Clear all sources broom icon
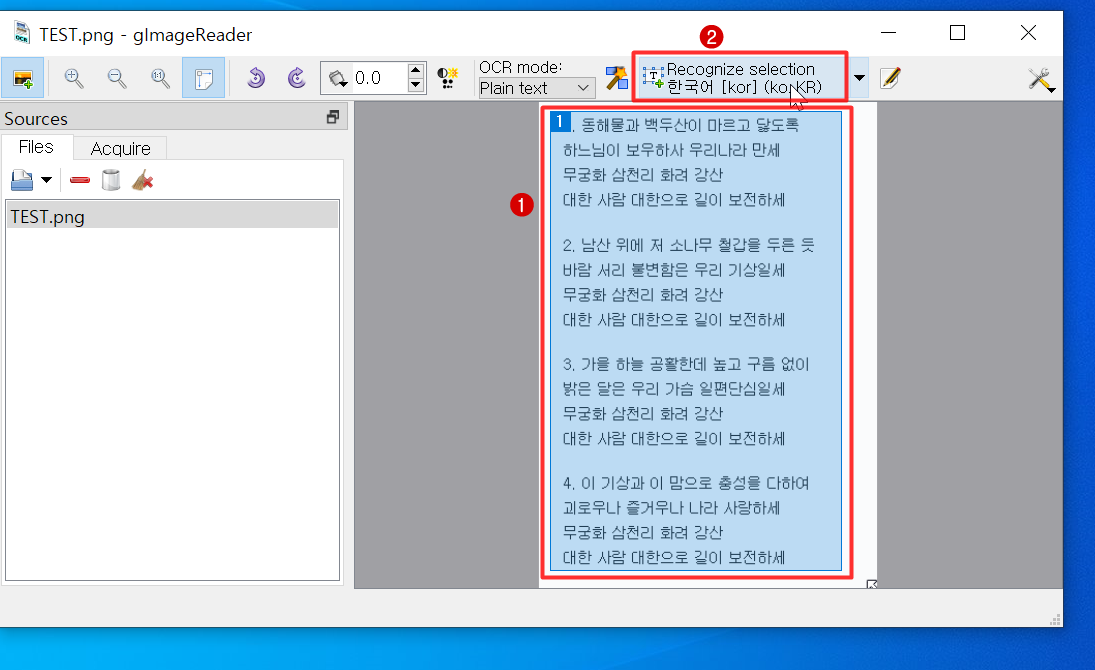This screenshot has height=670, width=1095. (x=142, y=180)
